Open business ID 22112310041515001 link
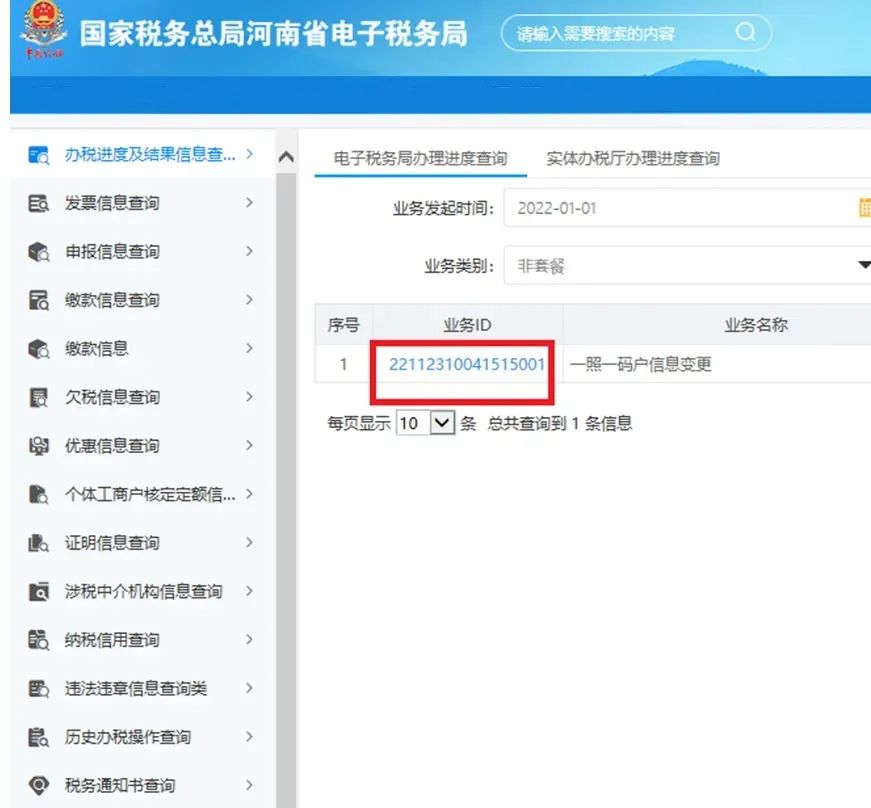Image resolution: width=871 pixels, height=808 pixels. [x=467, y=364]
